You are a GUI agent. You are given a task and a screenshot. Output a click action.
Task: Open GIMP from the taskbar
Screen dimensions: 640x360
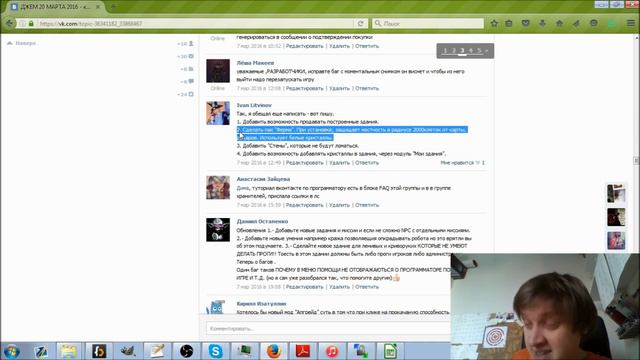click(128, 351)
